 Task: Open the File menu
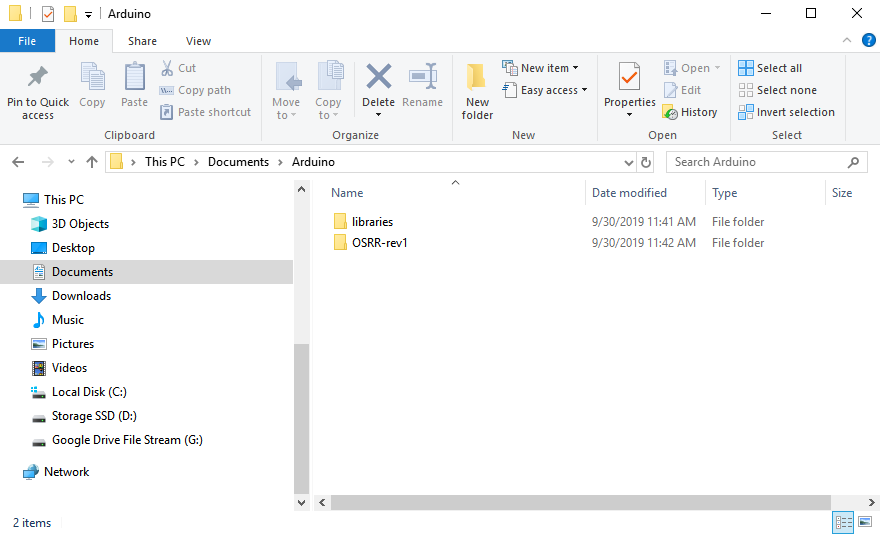27,41
